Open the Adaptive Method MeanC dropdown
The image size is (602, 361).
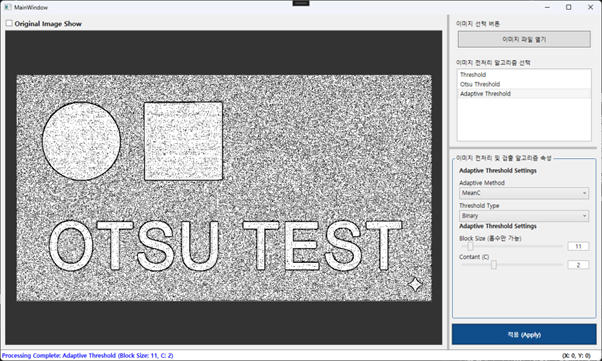524,193
